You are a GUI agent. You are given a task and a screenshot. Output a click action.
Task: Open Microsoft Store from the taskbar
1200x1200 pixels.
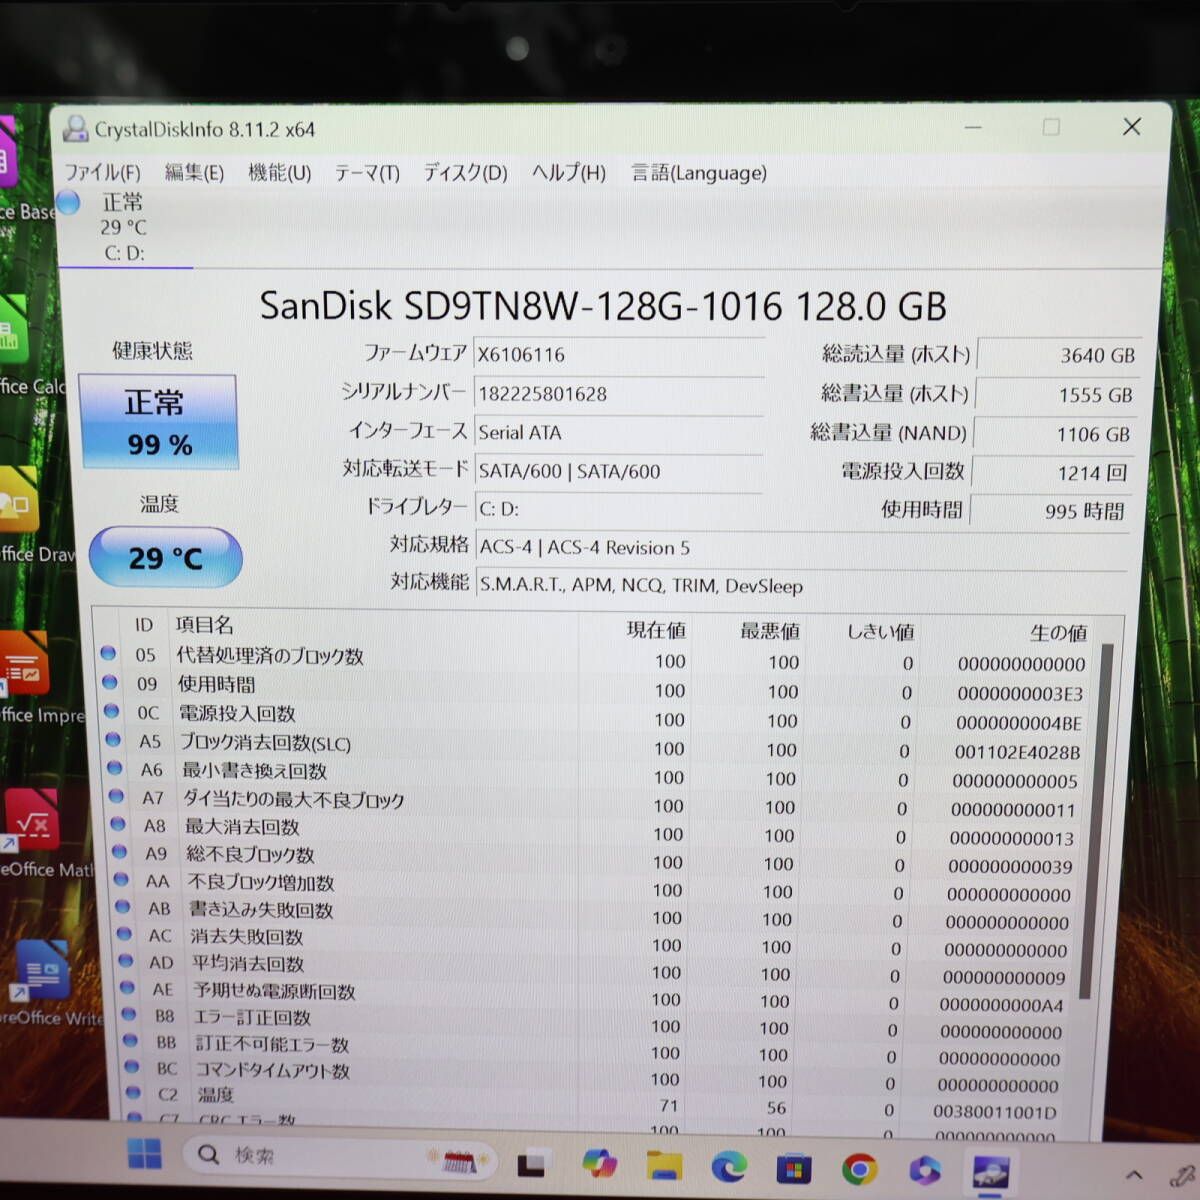(x=793, y=1167)
